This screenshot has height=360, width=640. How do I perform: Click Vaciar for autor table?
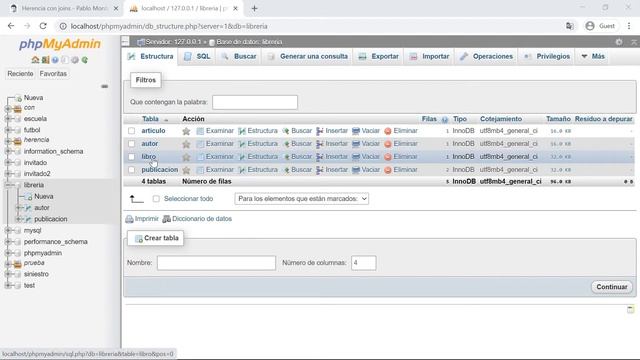(x=366, y=144)
